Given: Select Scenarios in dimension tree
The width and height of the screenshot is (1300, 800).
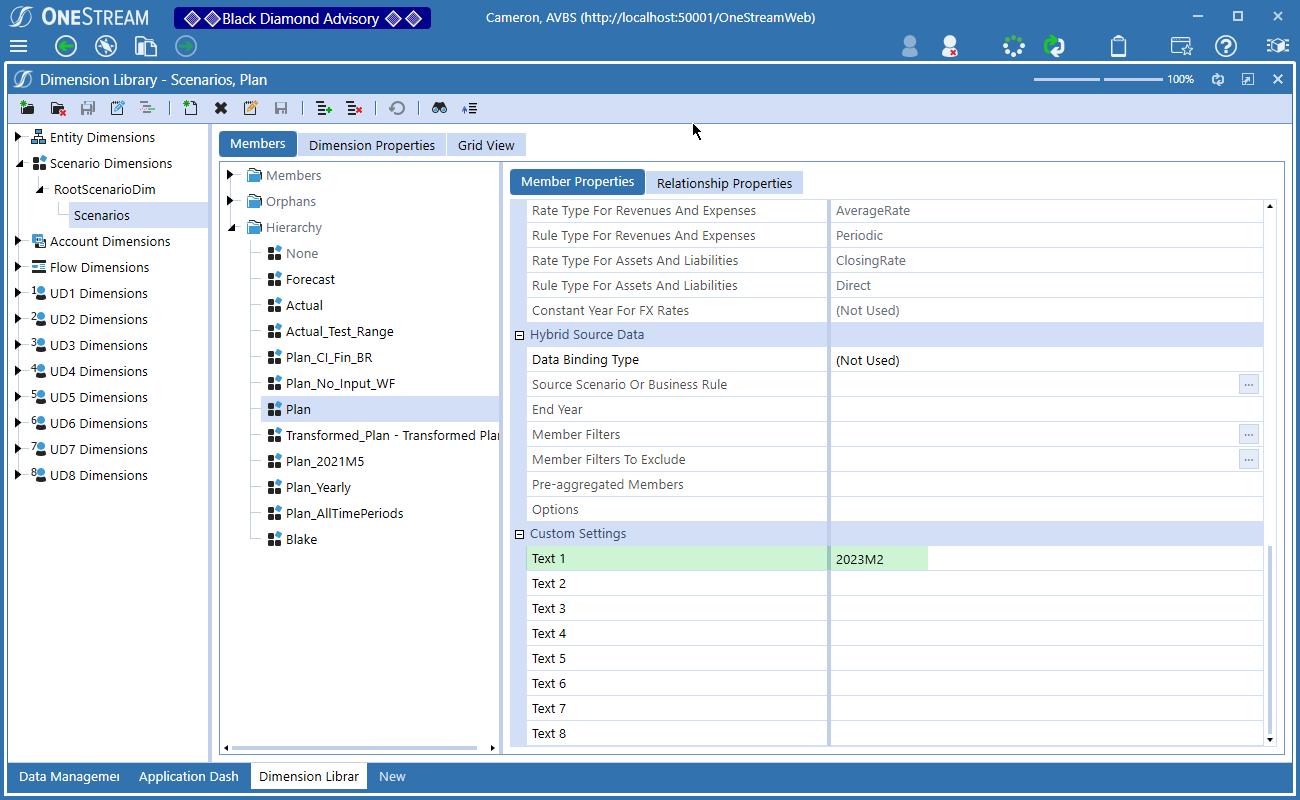Looking at the screenshot, I should coord(102,215).
